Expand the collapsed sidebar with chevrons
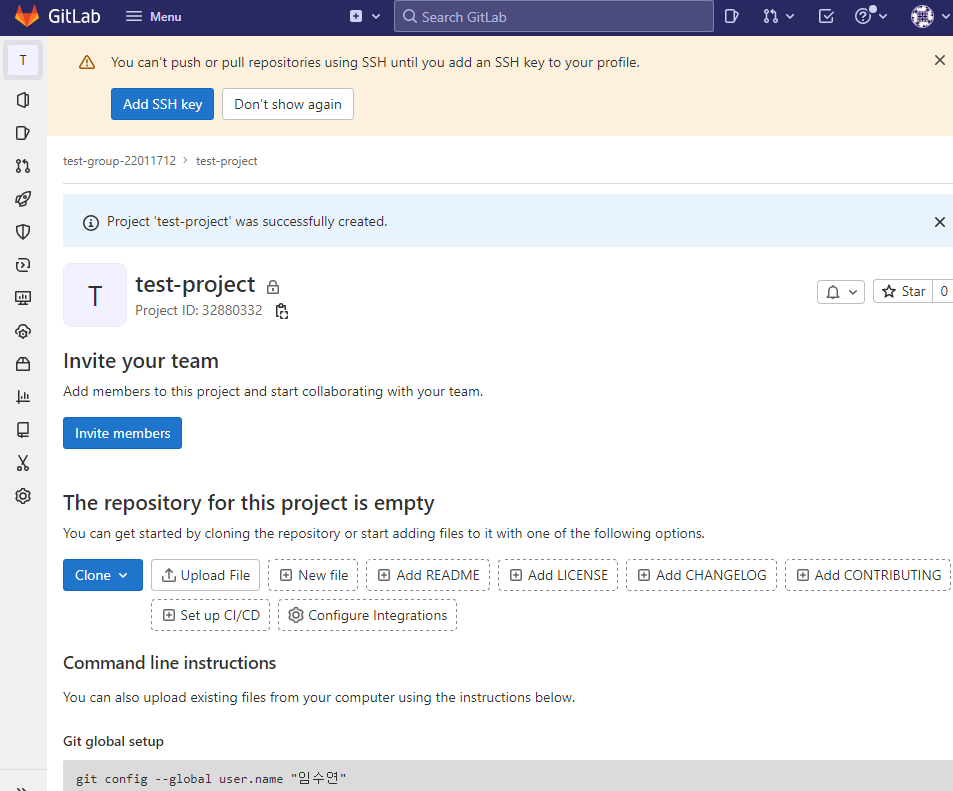 (22, 787)
